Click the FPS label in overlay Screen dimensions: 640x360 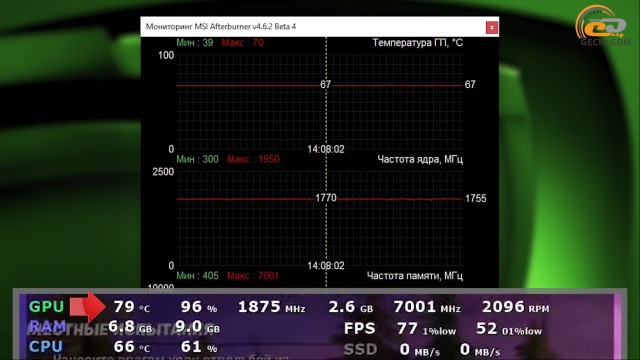(x=360, y=329)
